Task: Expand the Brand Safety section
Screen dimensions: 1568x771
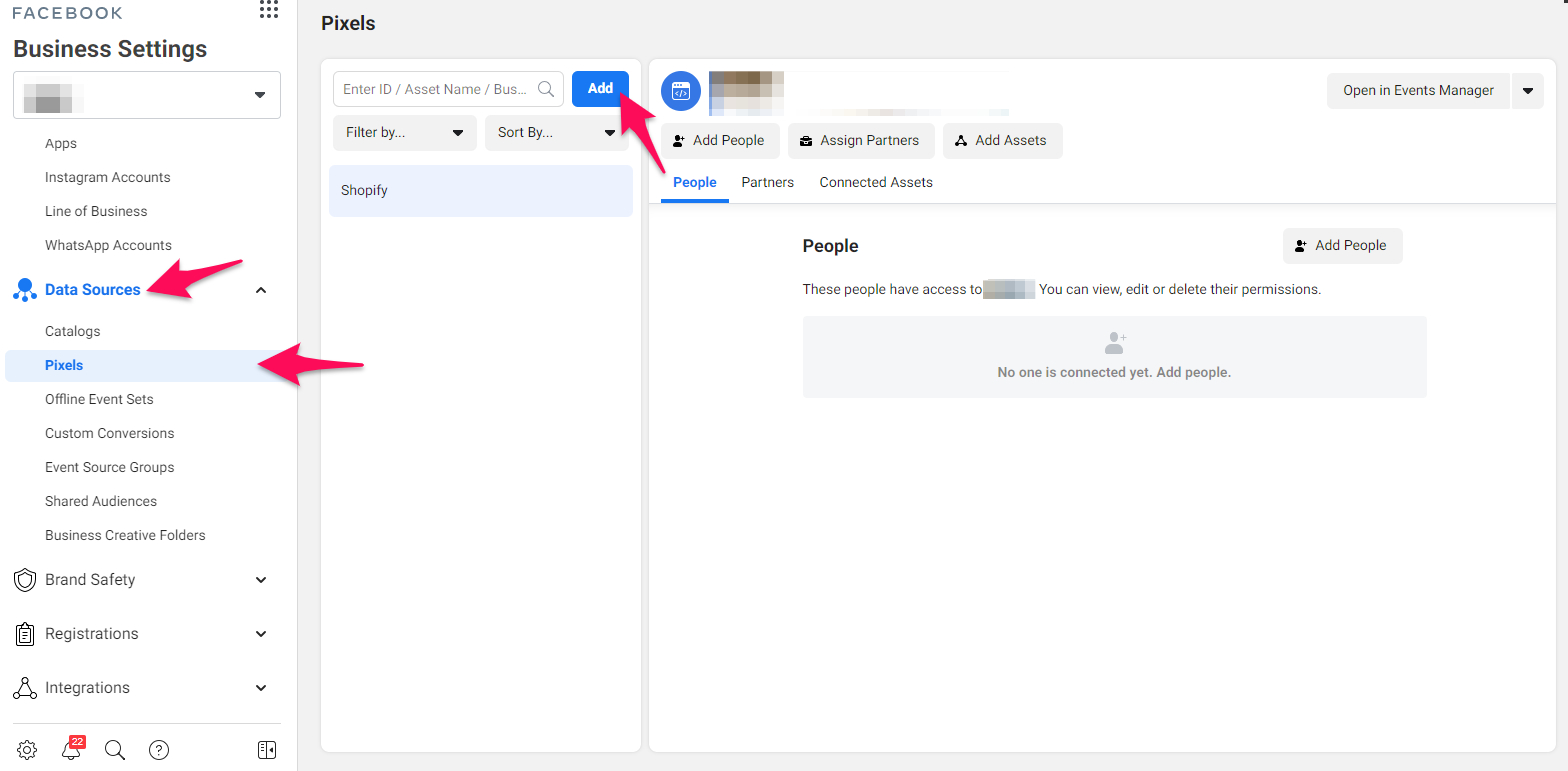Action: [261, 580]
